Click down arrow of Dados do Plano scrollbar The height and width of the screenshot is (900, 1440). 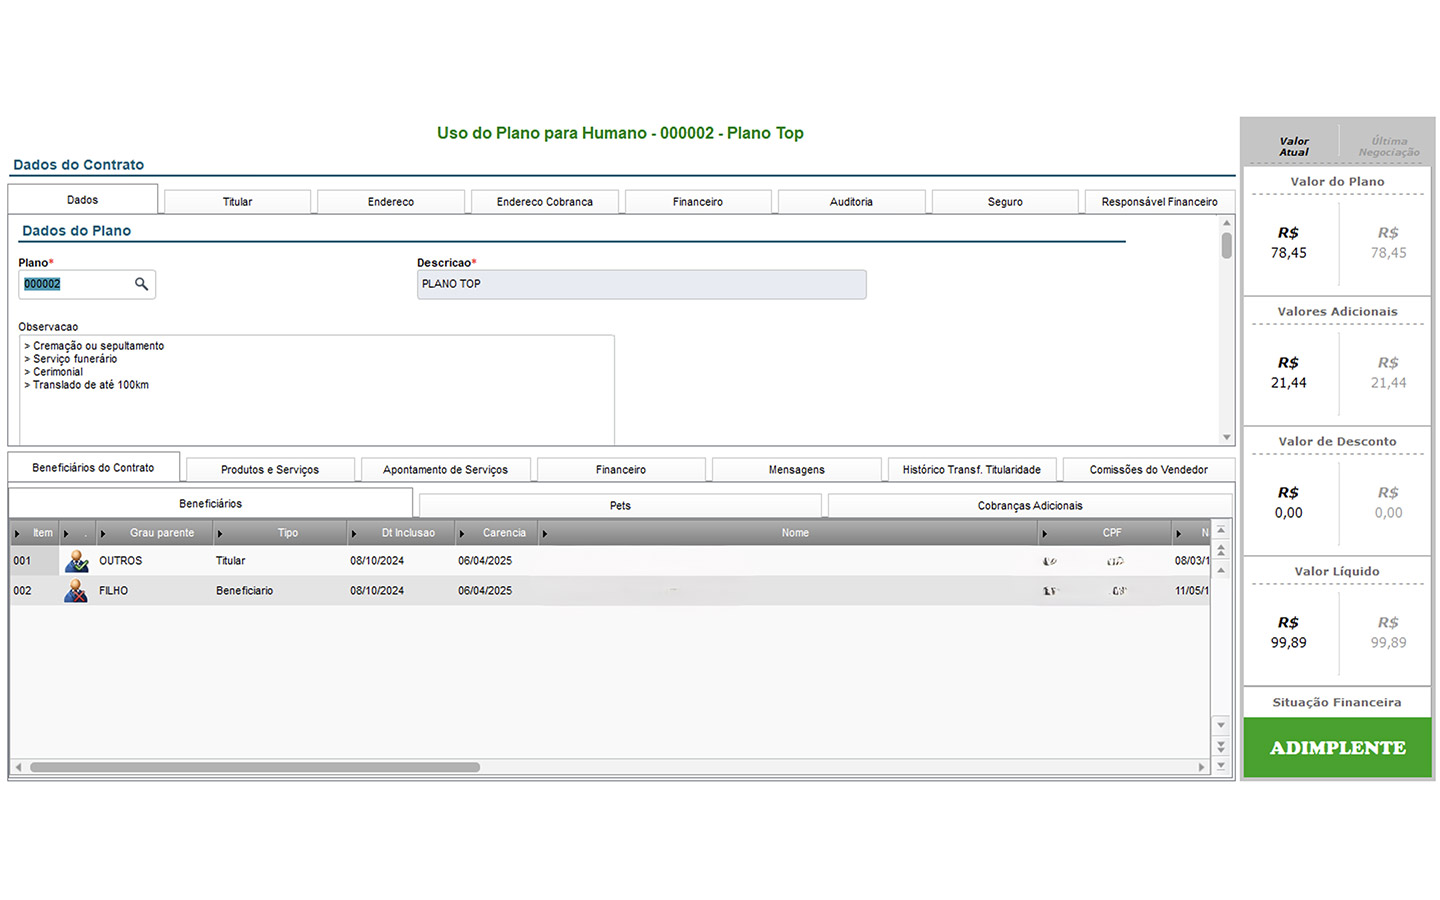(1227, 437)
